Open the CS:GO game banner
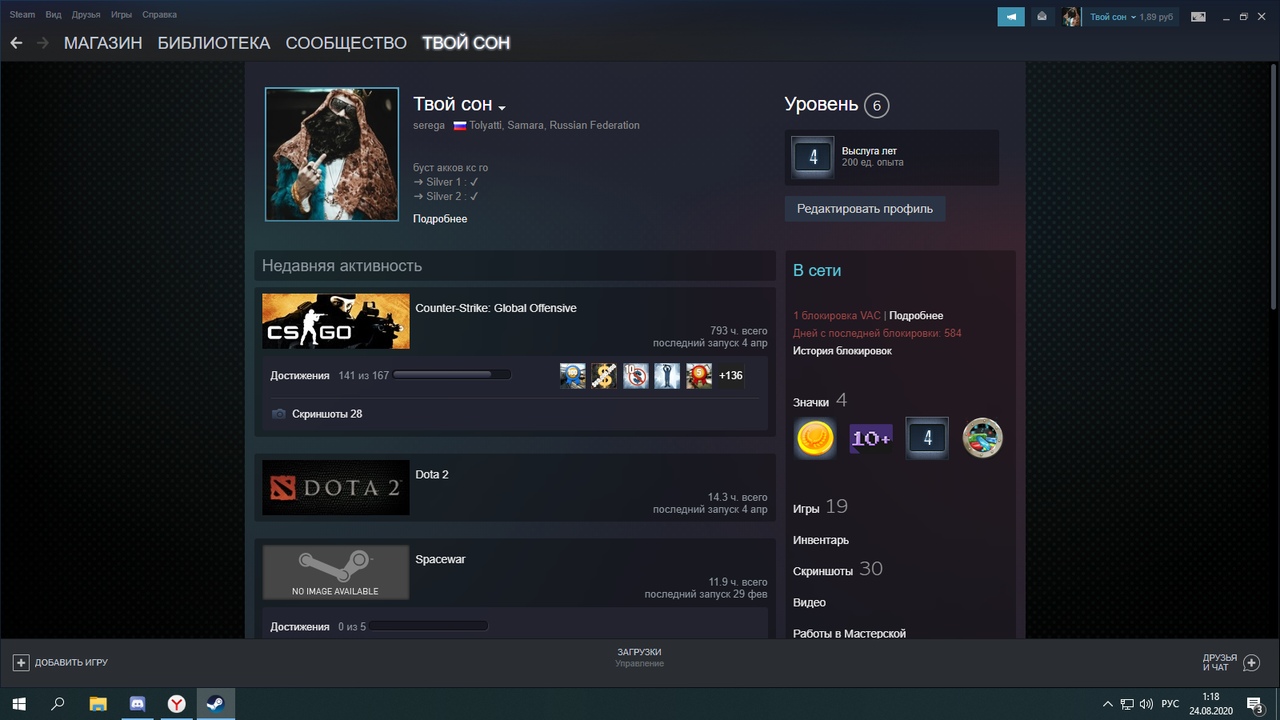1280x720 pixels. [x=336, y=321]
